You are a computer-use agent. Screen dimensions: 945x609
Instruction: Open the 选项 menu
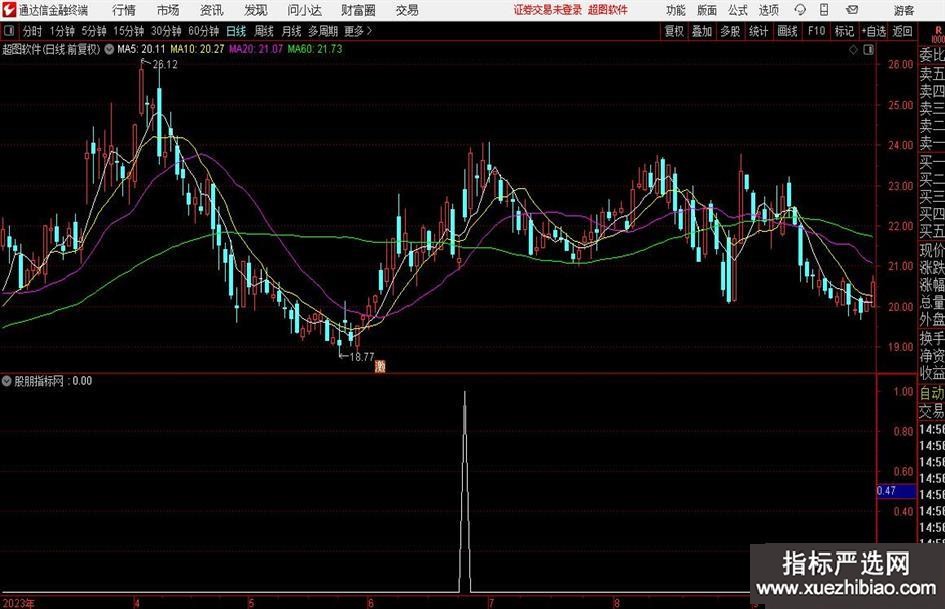point(768,10)
